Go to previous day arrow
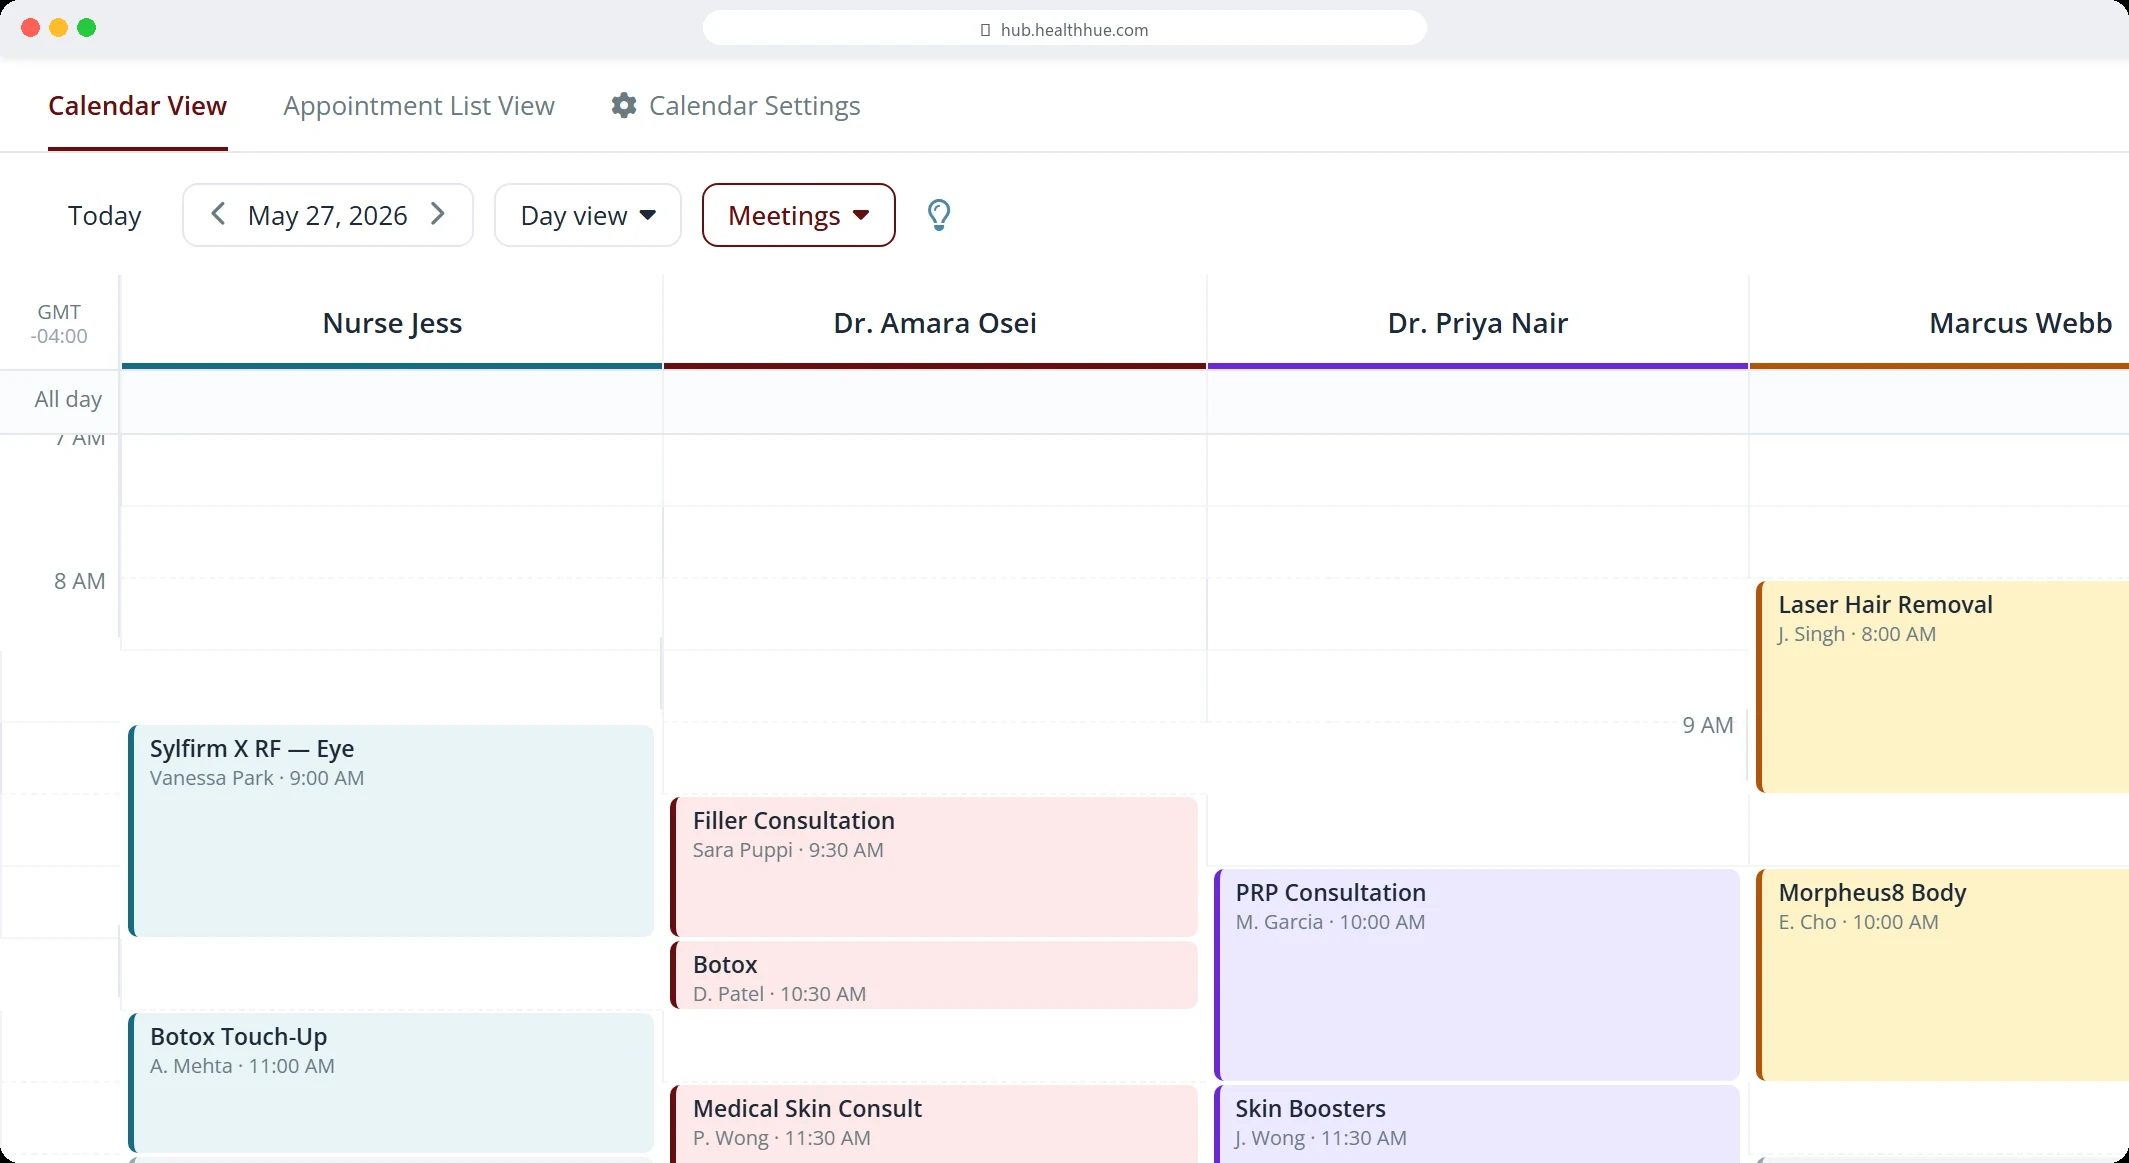The height and width of the screenshot is (1163, 2129). [x=217, y=214]
